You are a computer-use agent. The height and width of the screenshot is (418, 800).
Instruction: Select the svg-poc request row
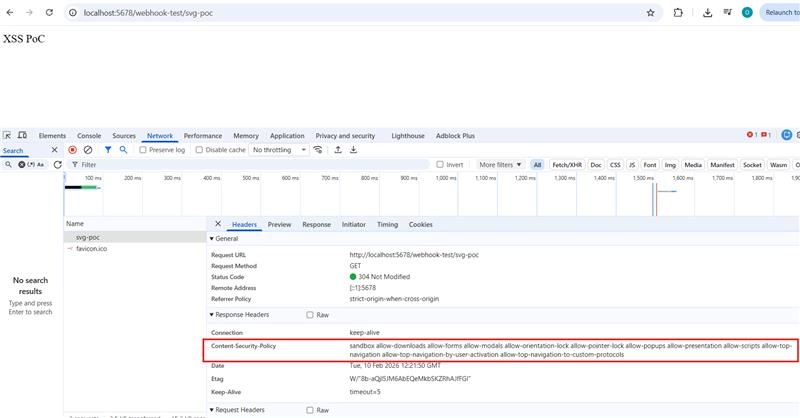pos(135,237)
